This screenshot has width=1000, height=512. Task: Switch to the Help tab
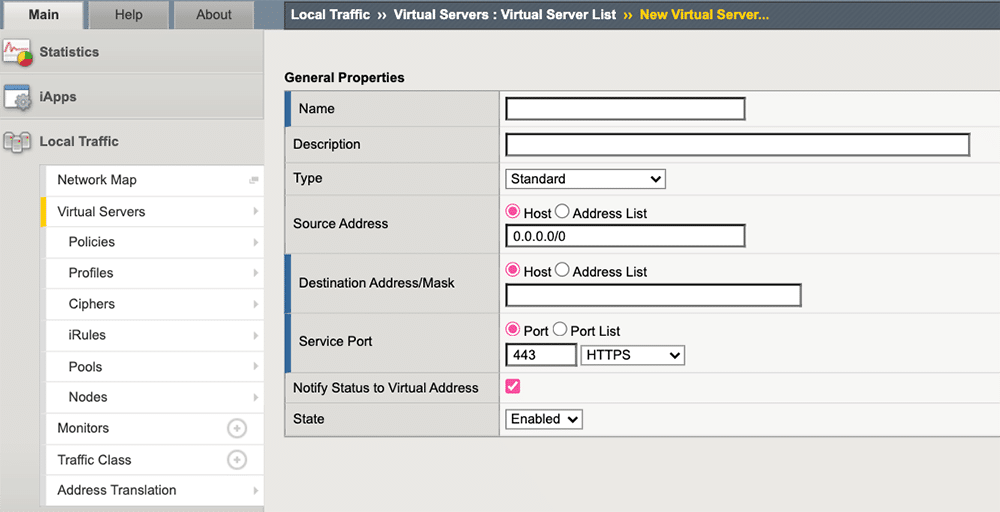click(x=128, y=15)
